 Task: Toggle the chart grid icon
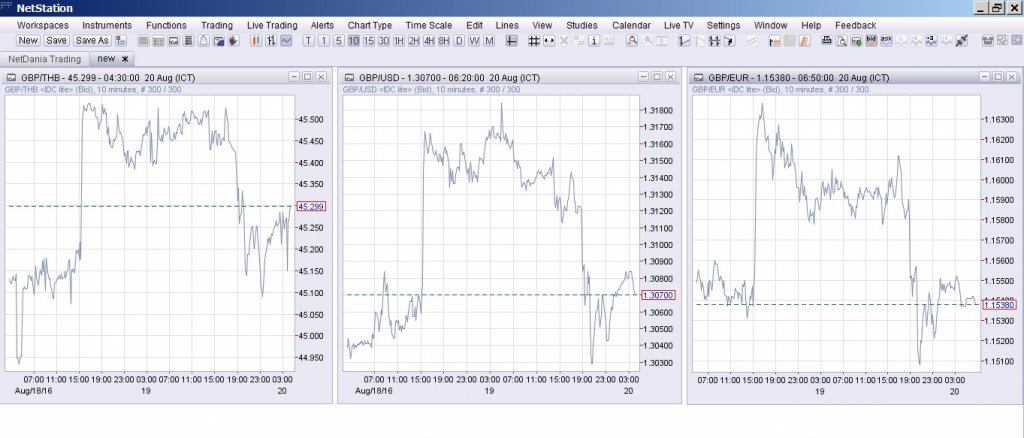[534, 41]
